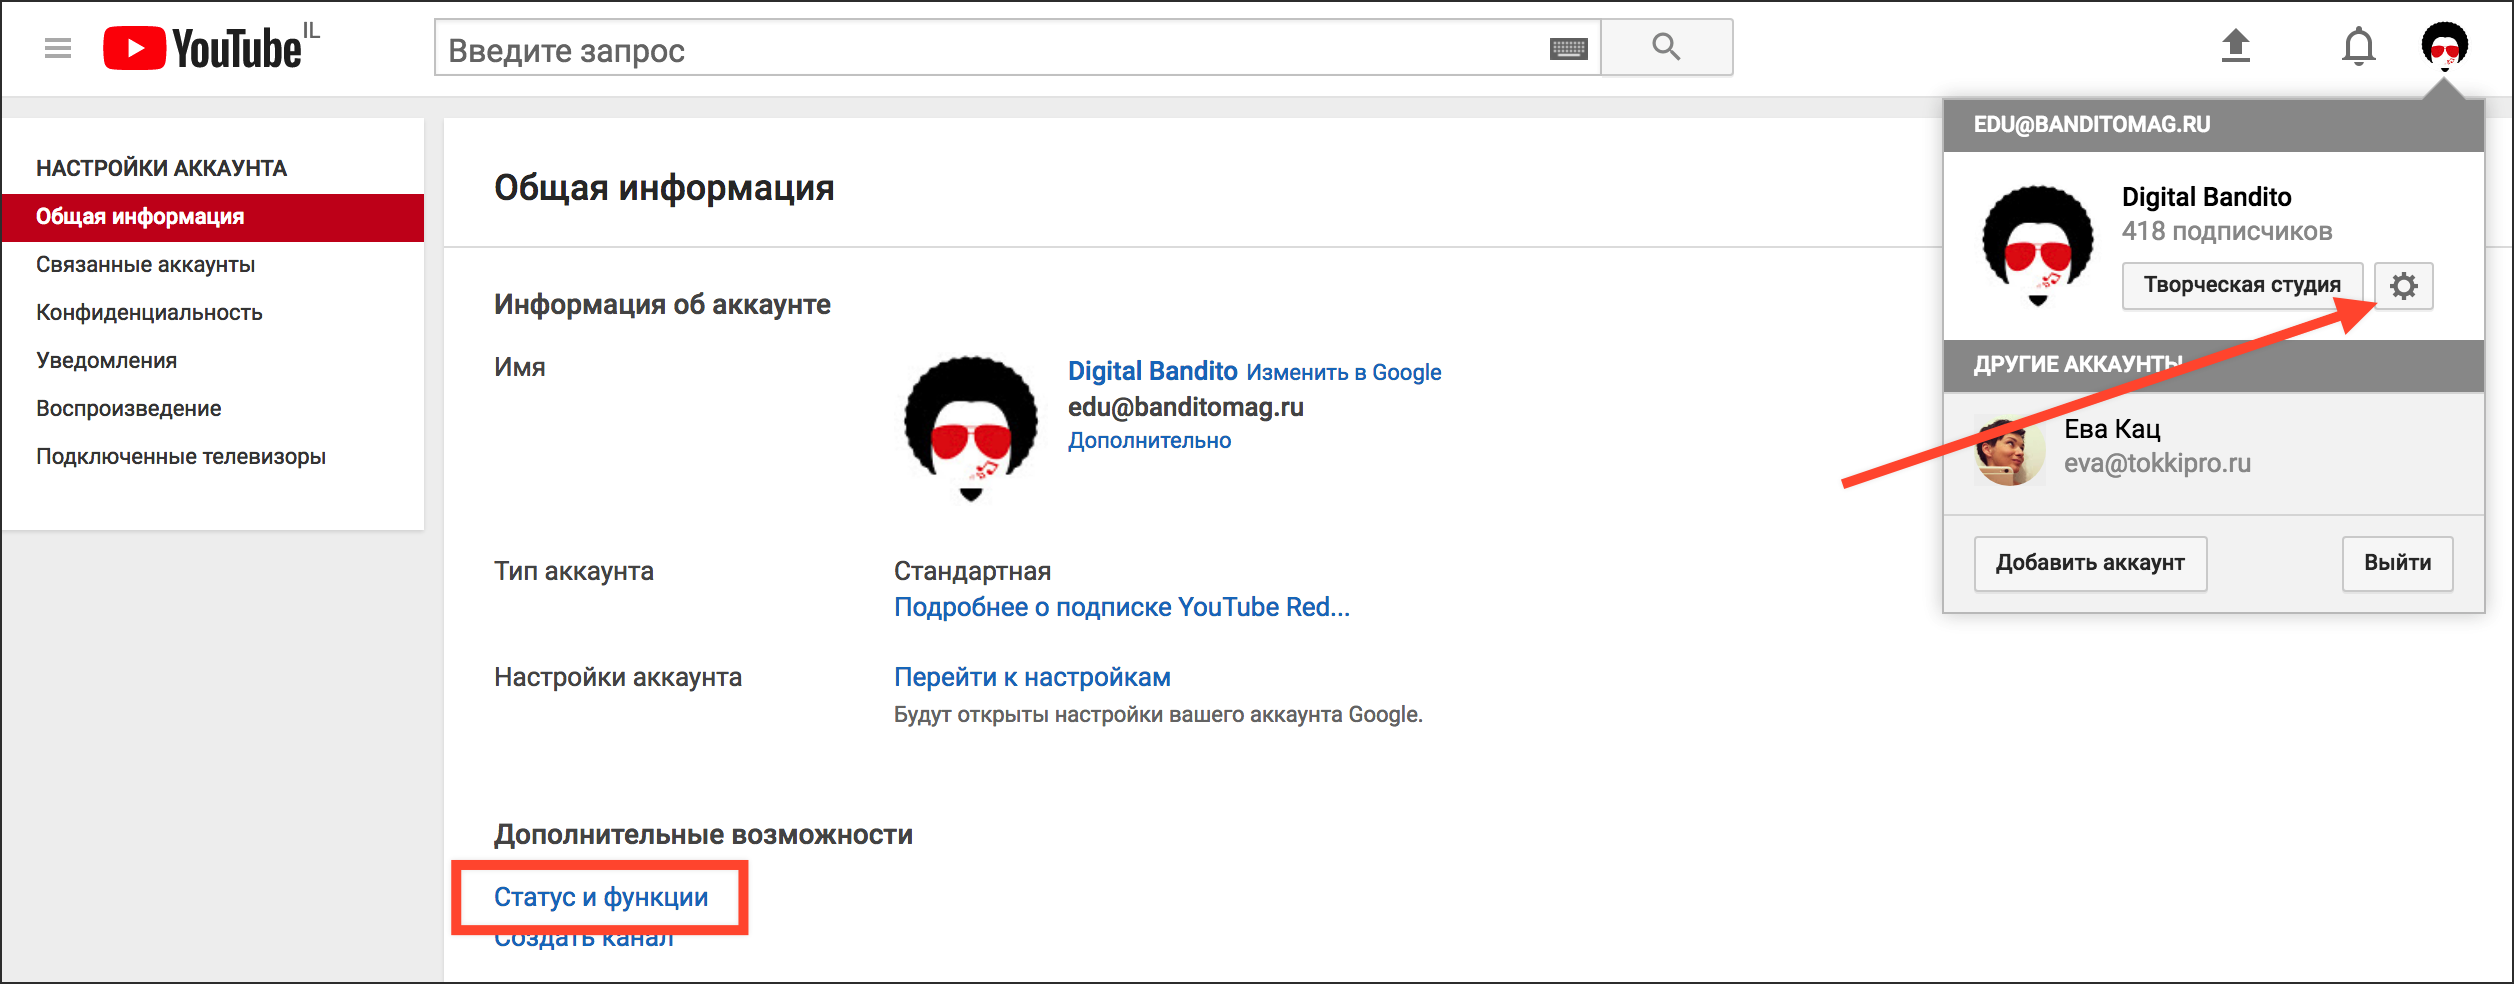Open YouTube settings gear in account popup
Image resolution: width=2514 pixels, height=984 pixels.
pos(2403,286)
